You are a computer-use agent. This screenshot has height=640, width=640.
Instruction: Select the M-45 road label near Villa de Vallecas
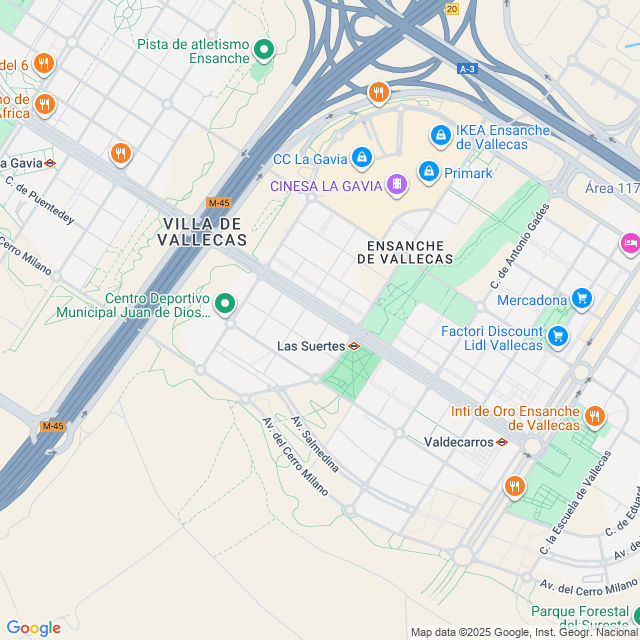point(219,203)
